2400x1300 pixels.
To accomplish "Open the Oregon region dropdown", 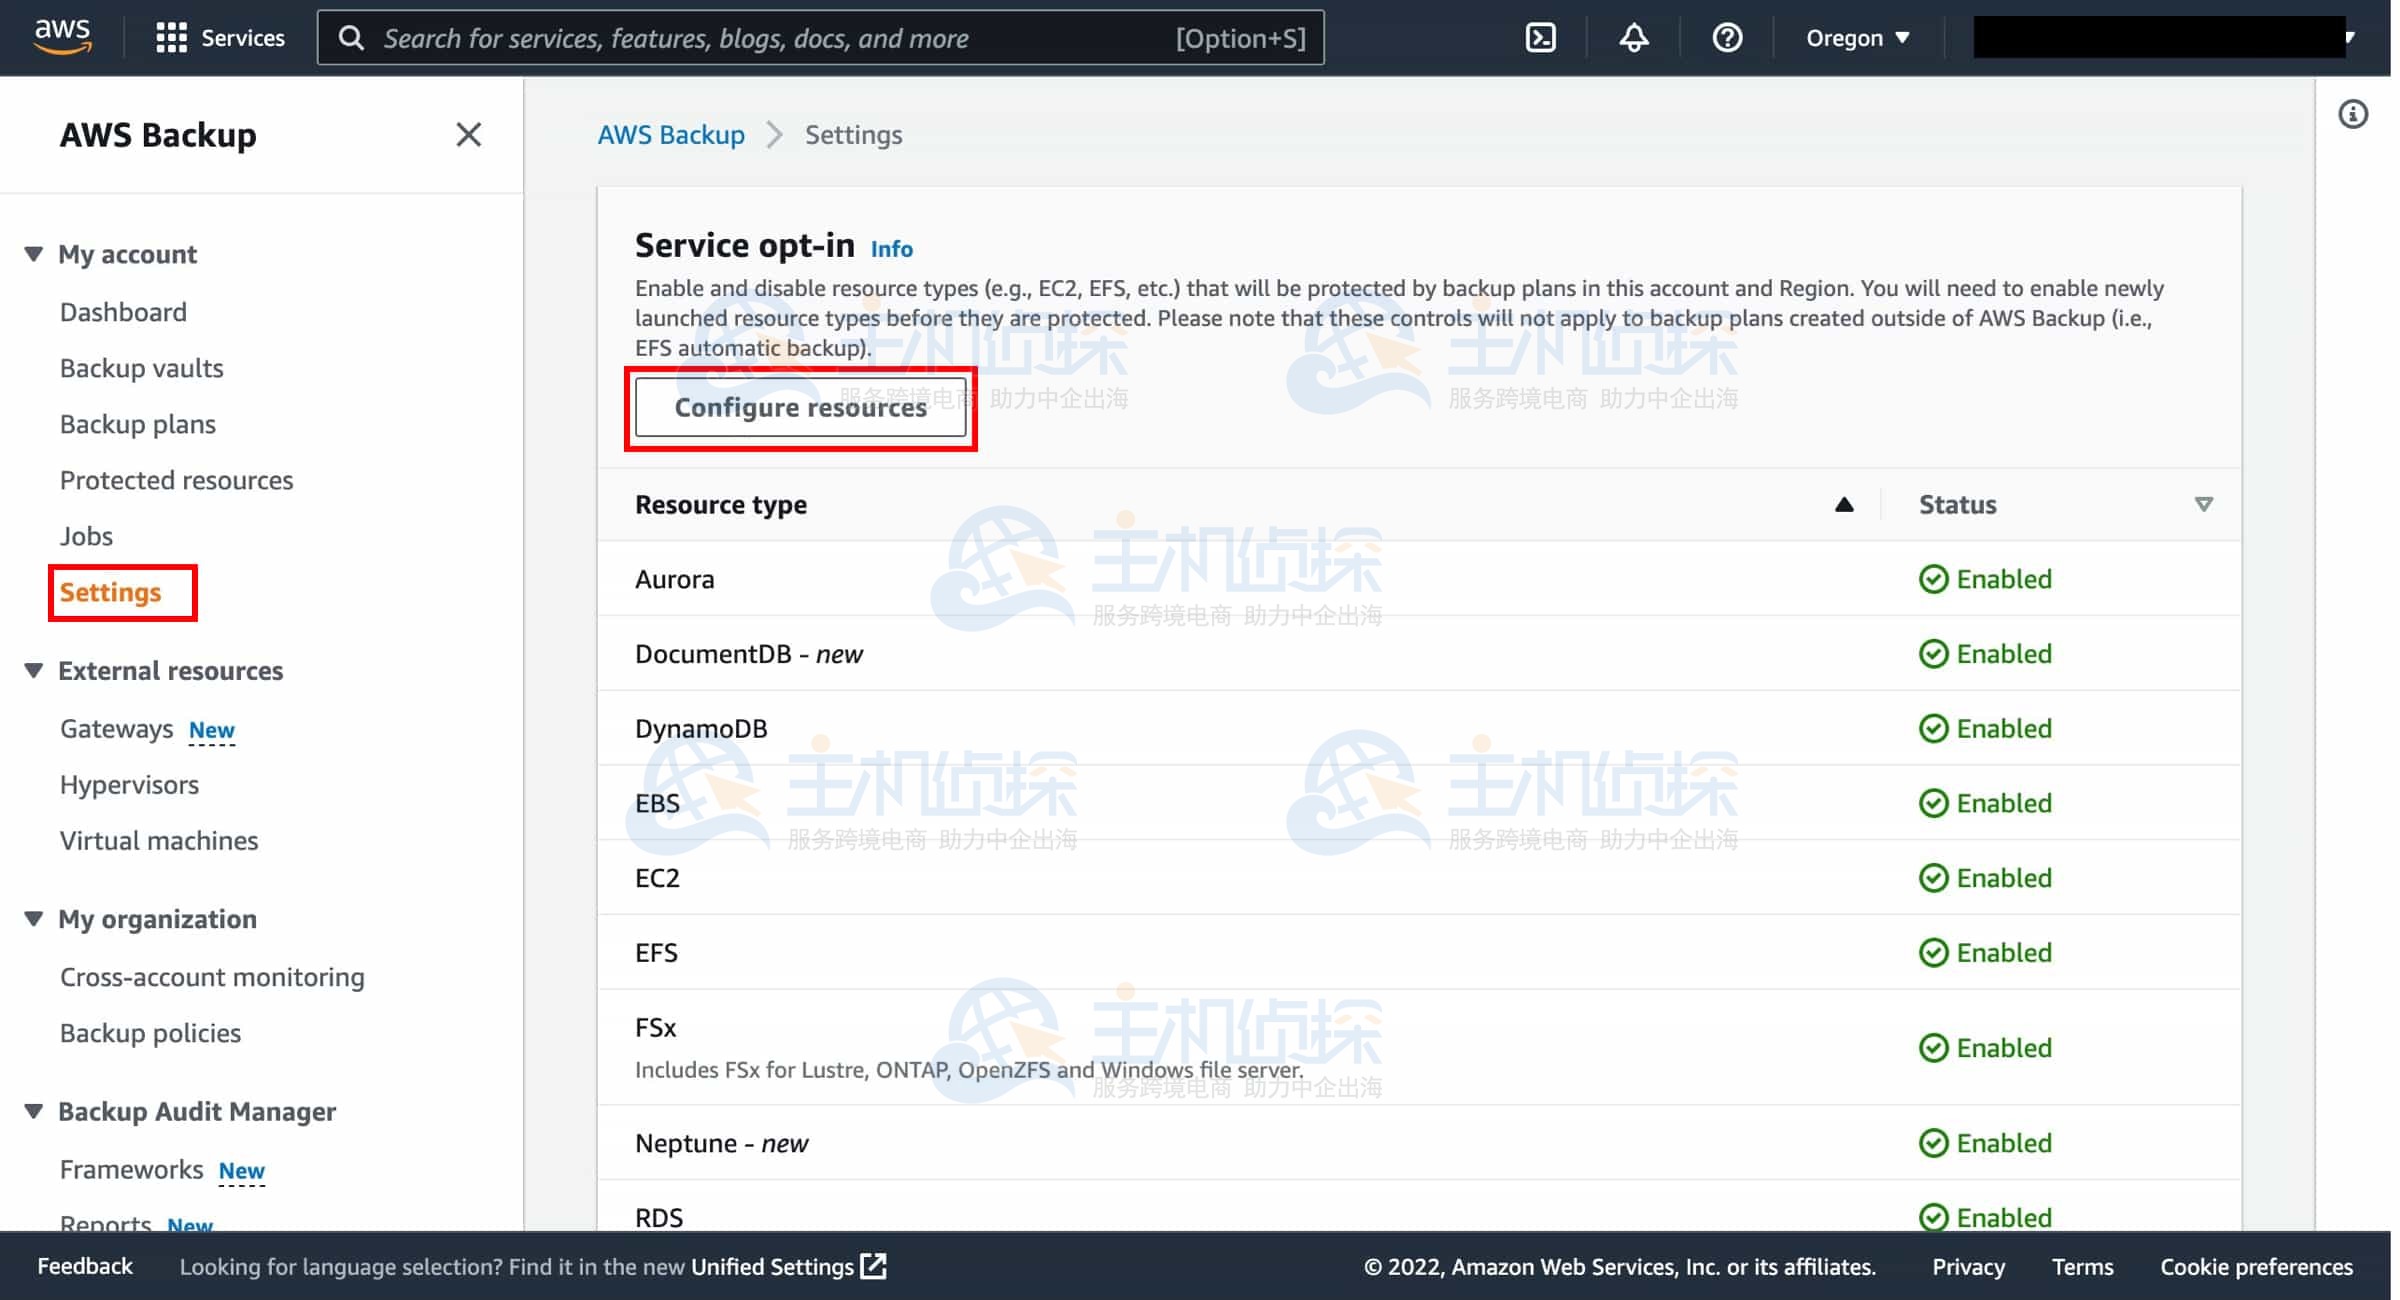I will [x=1857, y=37].
